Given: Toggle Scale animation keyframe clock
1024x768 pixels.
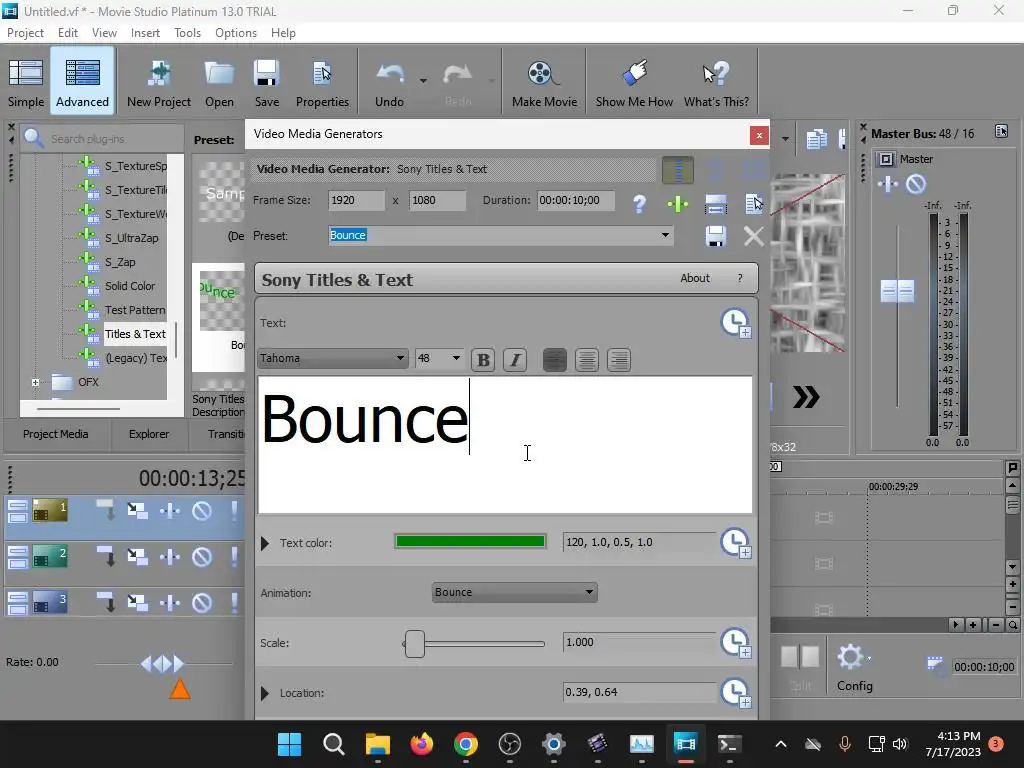Looking at the screenshot, I should click(x=736, y=643).
